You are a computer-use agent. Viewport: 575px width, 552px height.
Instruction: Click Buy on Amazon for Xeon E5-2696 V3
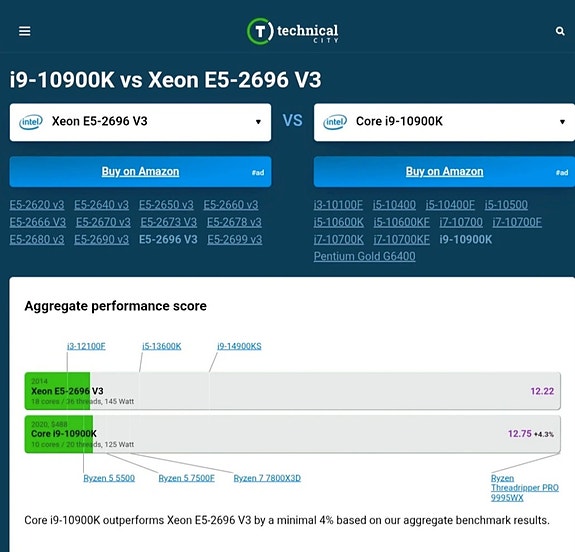[140, 172]
